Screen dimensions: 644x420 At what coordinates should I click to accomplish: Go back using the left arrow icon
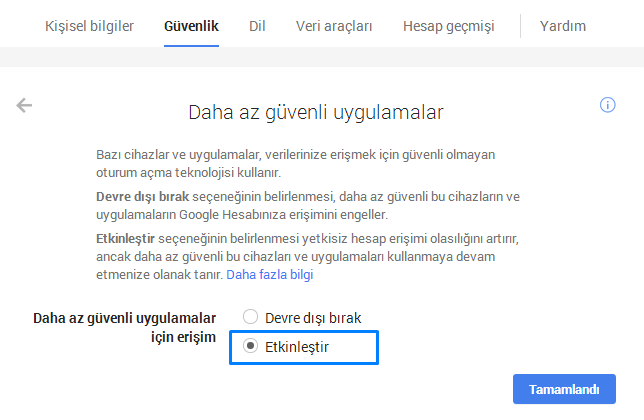click(25, 105)
